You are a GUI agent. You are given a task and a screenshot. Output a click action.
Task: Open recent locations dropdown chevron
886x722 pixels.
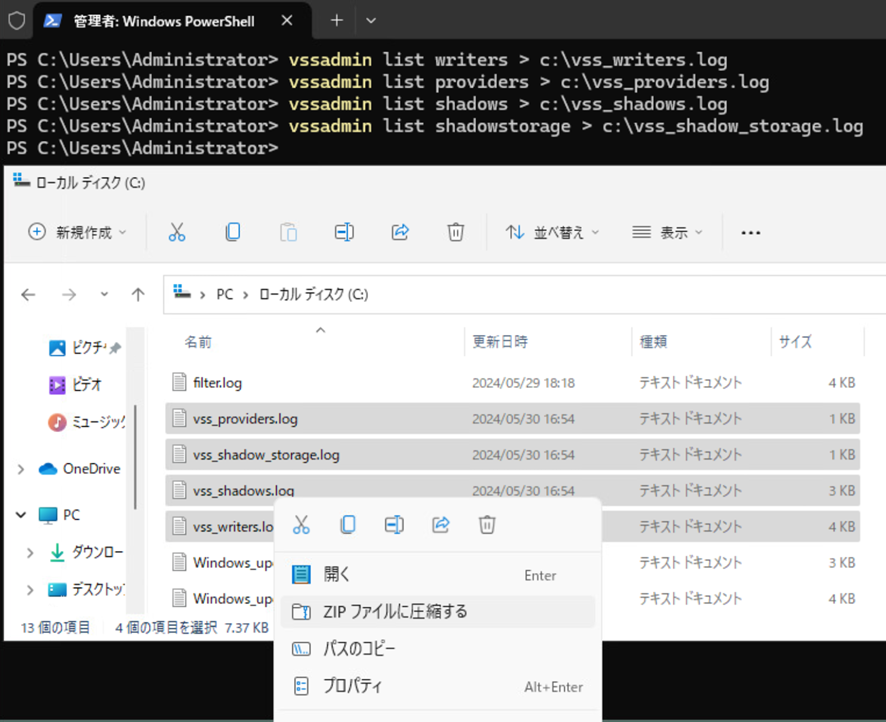coord(105,294)
